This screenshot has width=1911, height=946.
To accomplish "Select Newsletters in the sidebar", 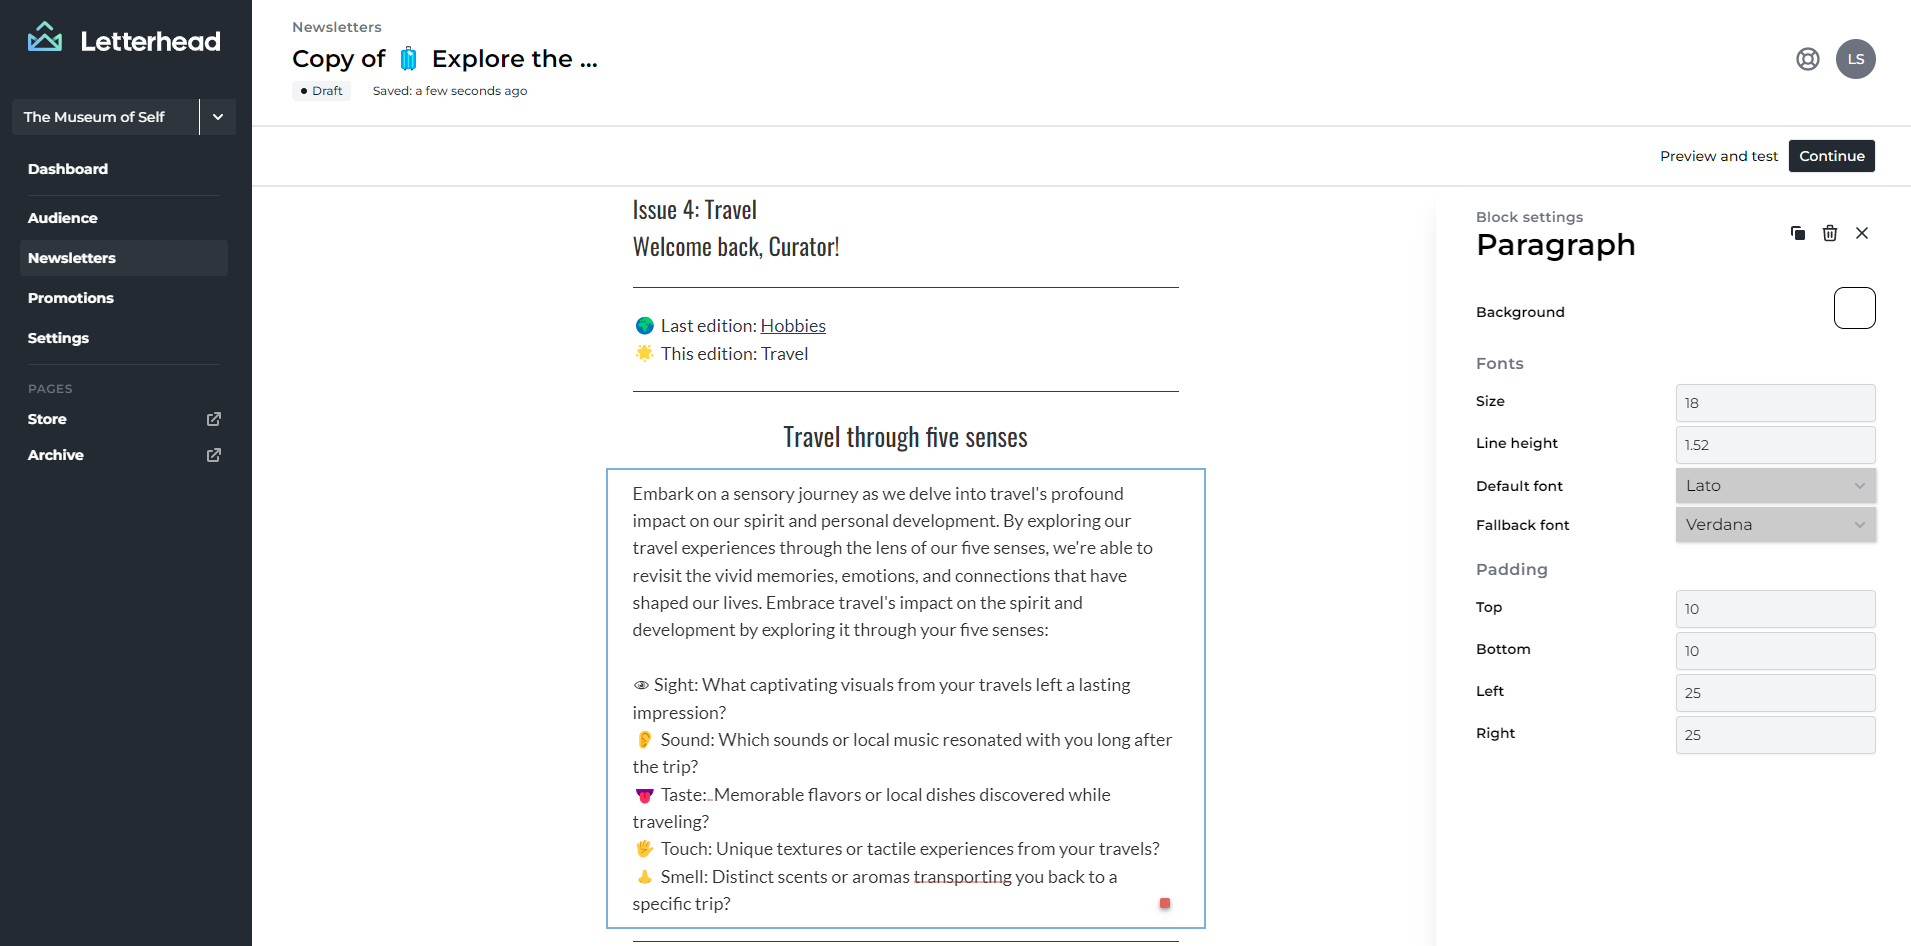I will [72, 258].
